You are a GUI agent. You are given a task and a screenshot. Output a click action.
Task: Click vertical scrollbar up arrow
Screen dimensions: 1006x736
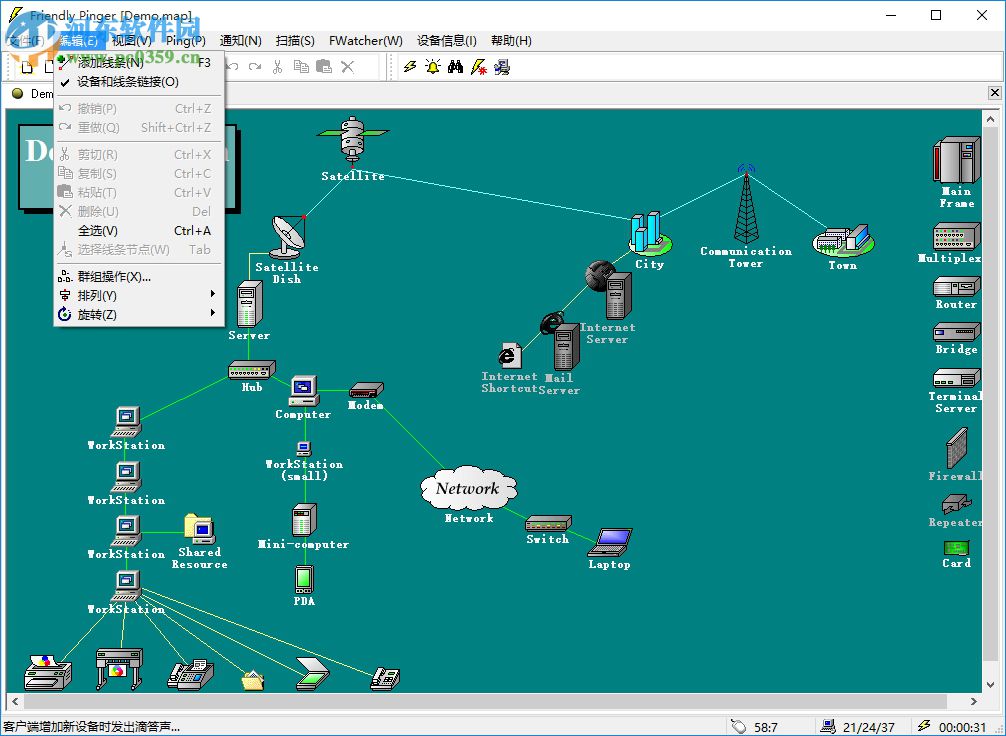point(990,119)
